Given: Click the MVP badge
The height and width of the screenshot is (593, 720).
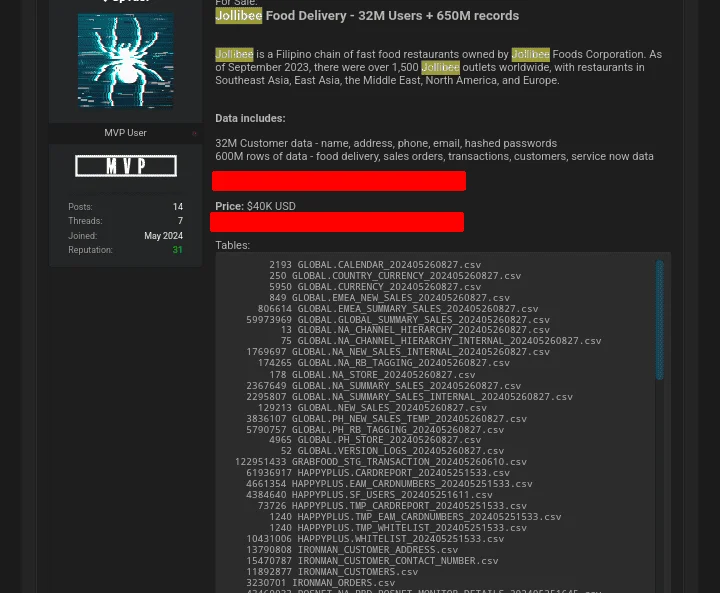Looking at the screenshot, I should pyautogui.click(x=126, y=166).
